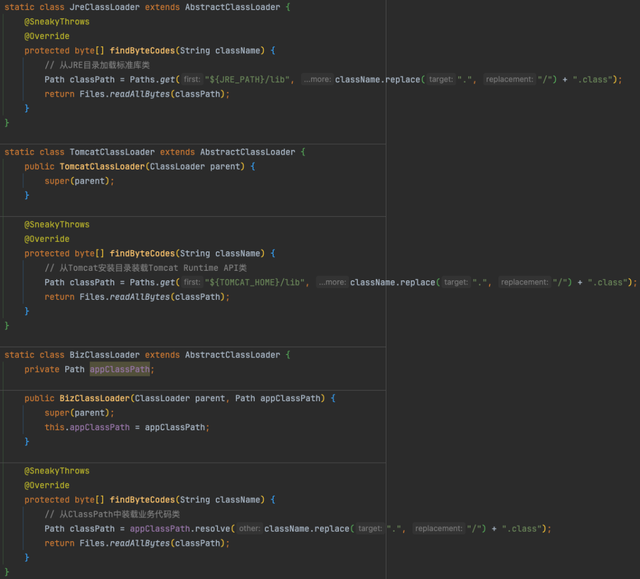The image size is (640, 579).
Task: Click appClassPath parameter in BizClassLoader constructor signature
Action: click(290, 398)
